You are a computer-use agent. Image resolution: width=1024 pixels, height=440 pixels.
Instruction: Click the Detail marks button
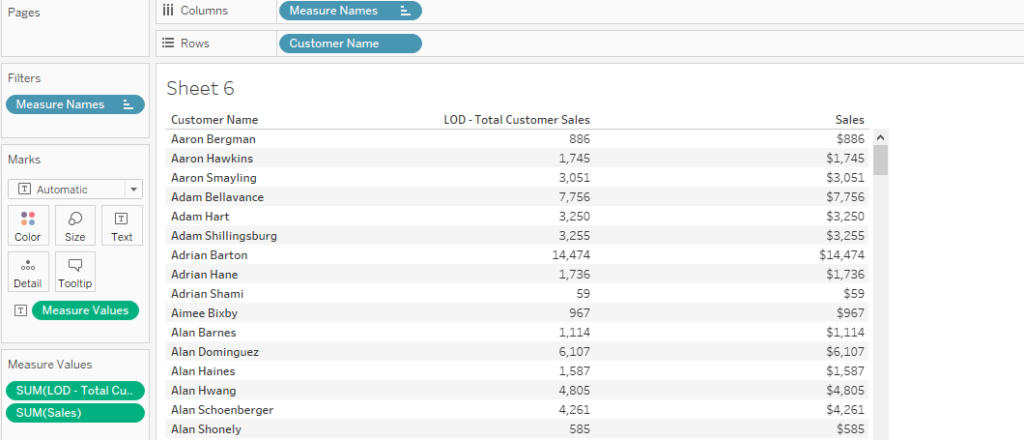(x=28, y=271)
